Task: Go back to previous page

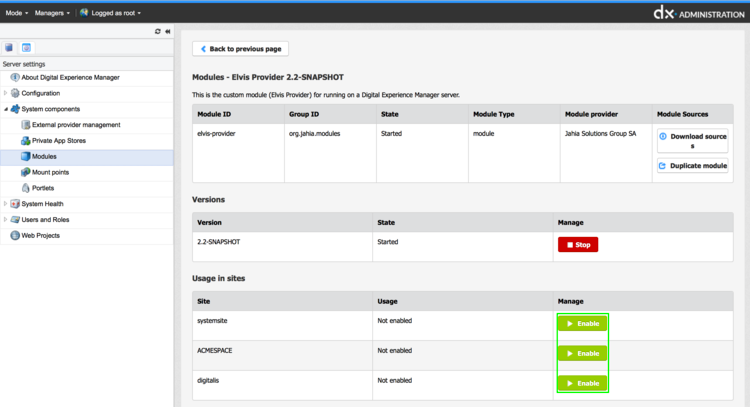Action: [x=240, y=49]
